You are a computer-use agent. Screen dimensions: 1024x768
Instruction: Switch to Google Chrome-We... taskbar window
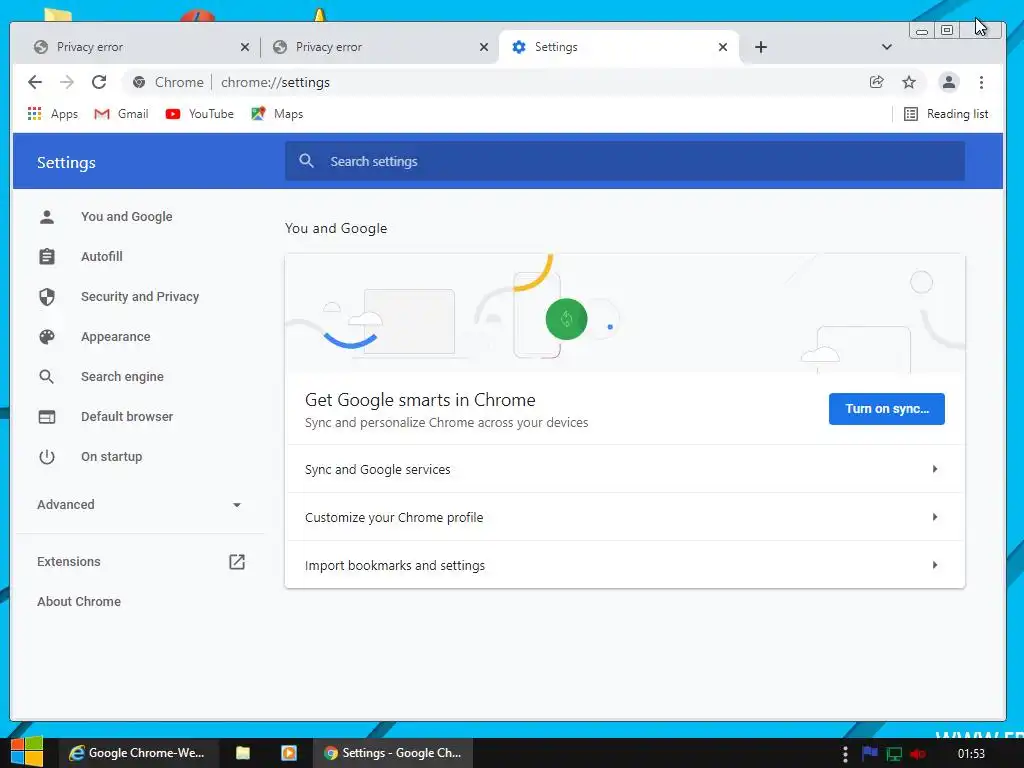coord(138,753)
